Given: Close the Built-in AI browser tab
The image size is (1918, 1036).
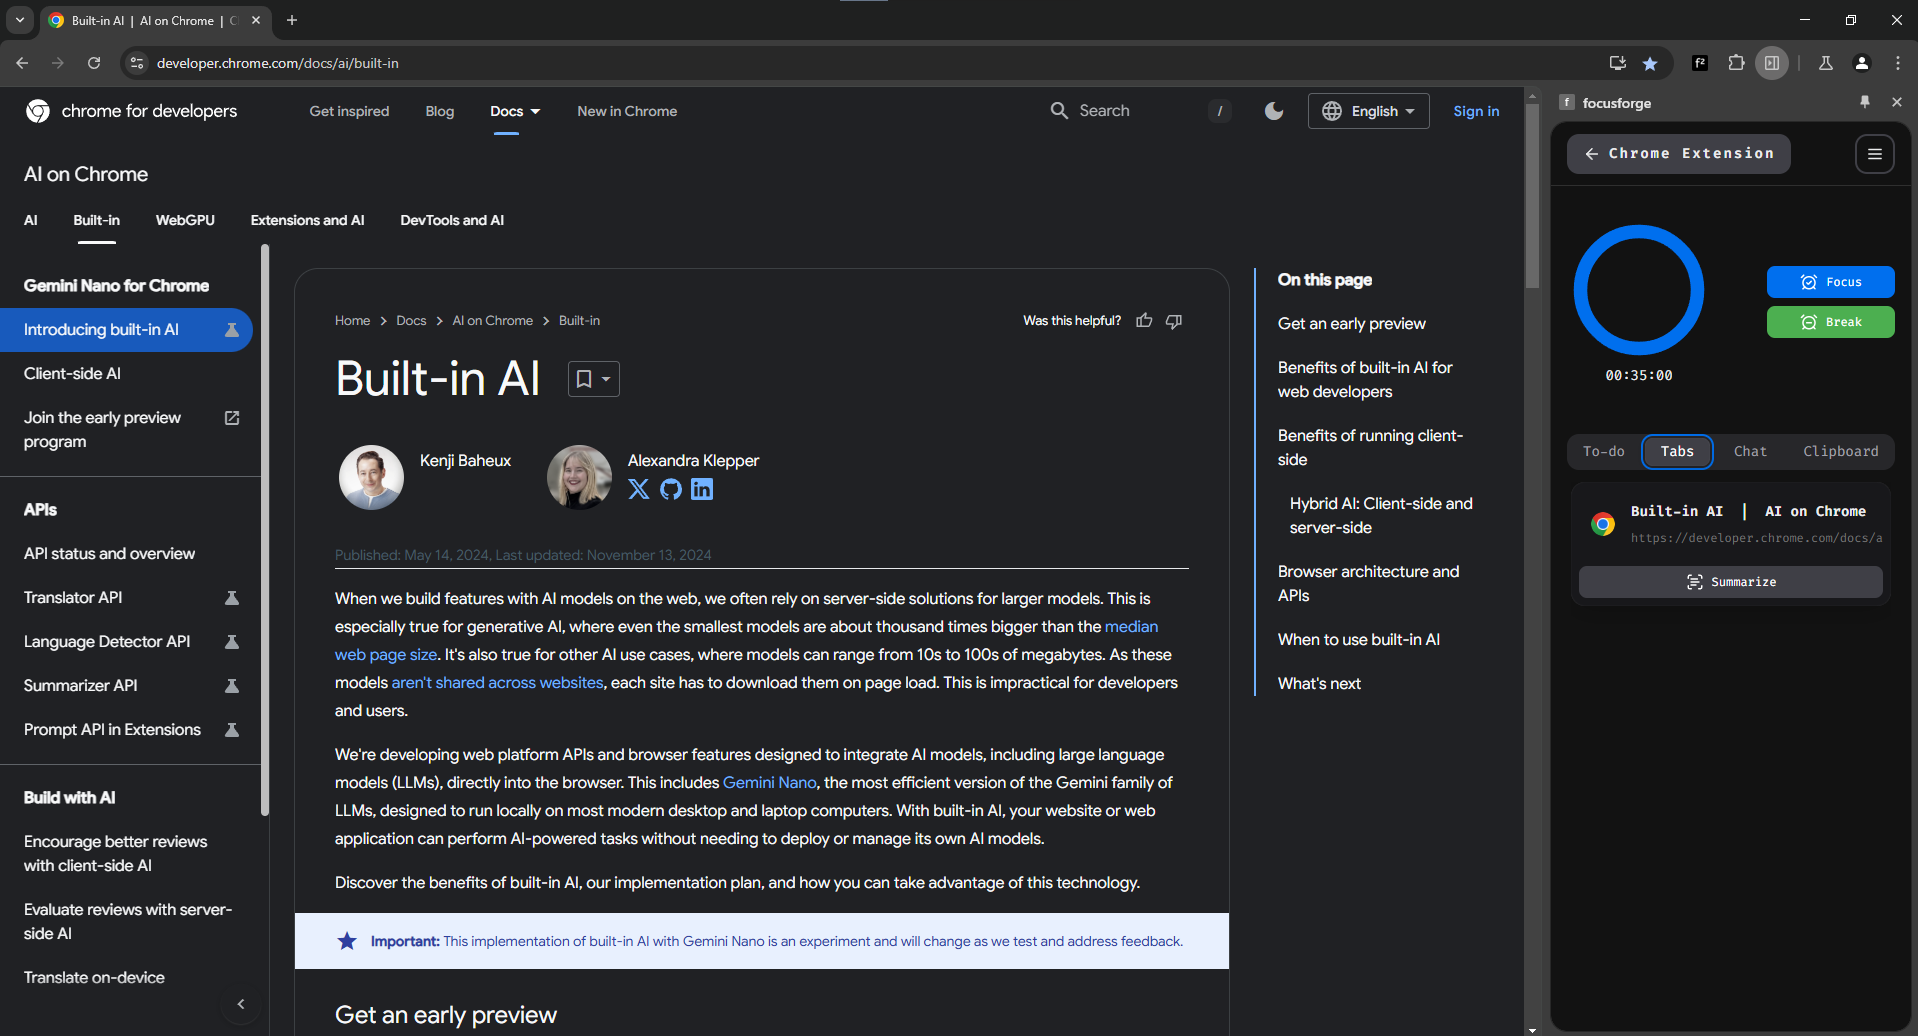Looking at the screenshot, I should coord(256,20).
